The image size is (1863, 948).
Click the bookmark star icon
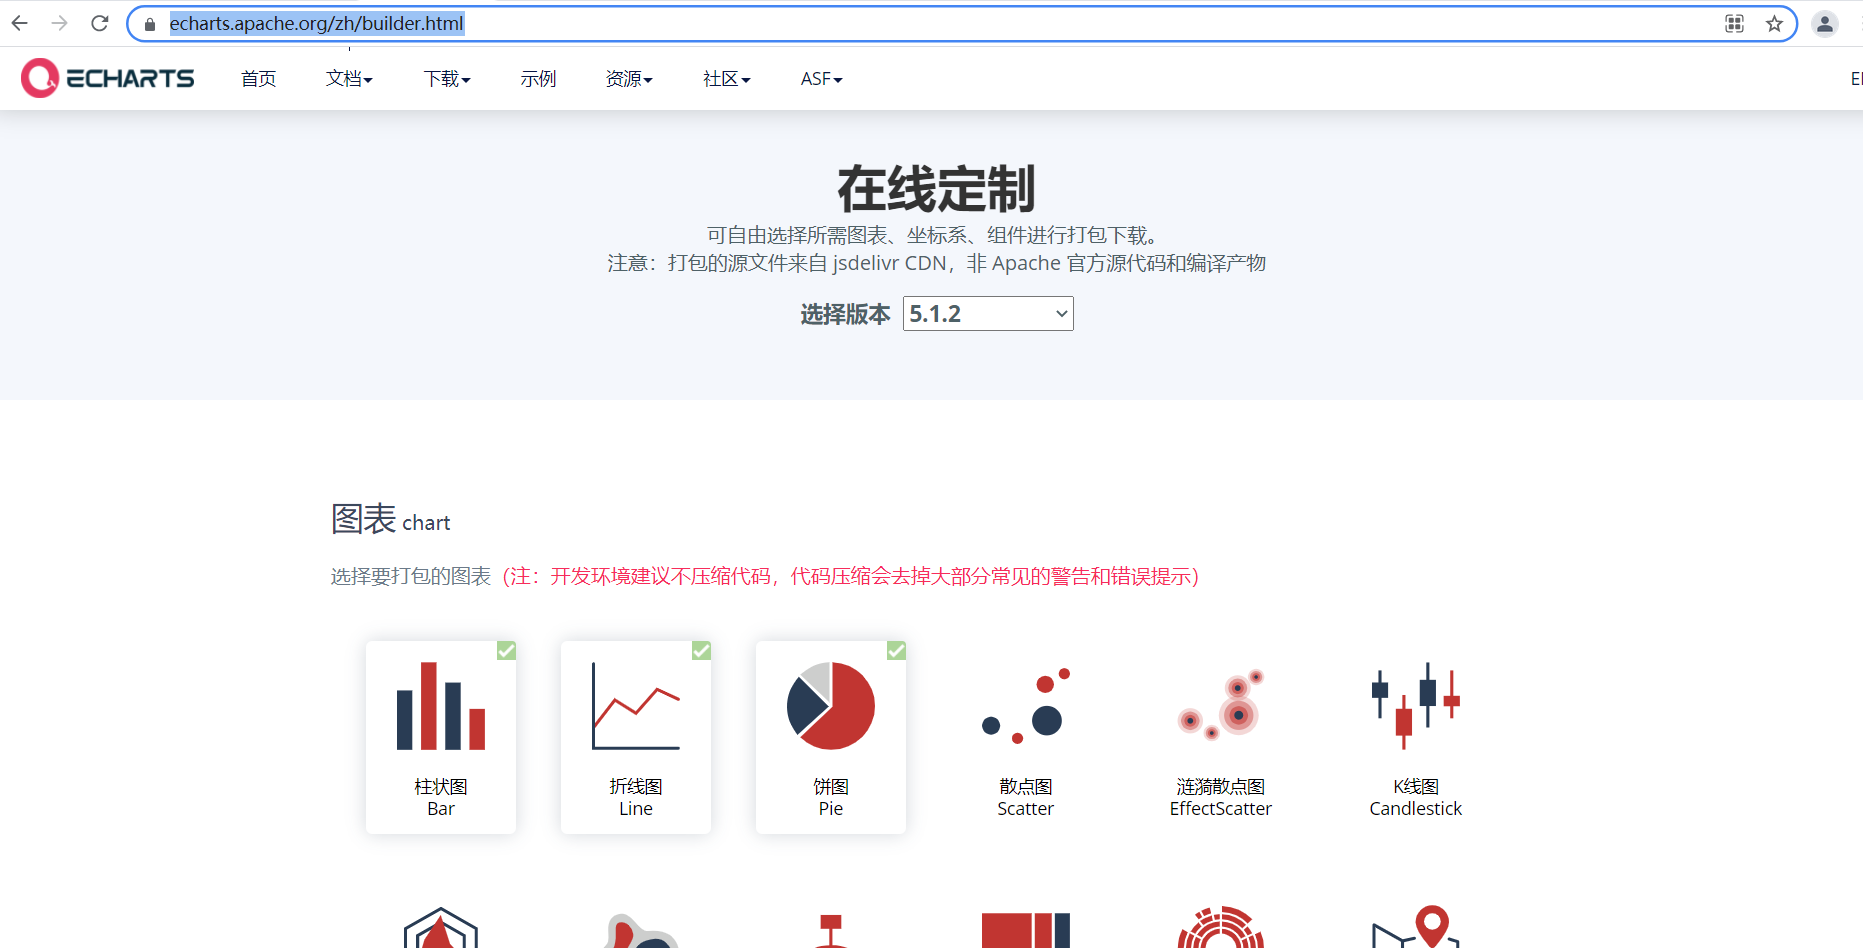(1772, 23)
